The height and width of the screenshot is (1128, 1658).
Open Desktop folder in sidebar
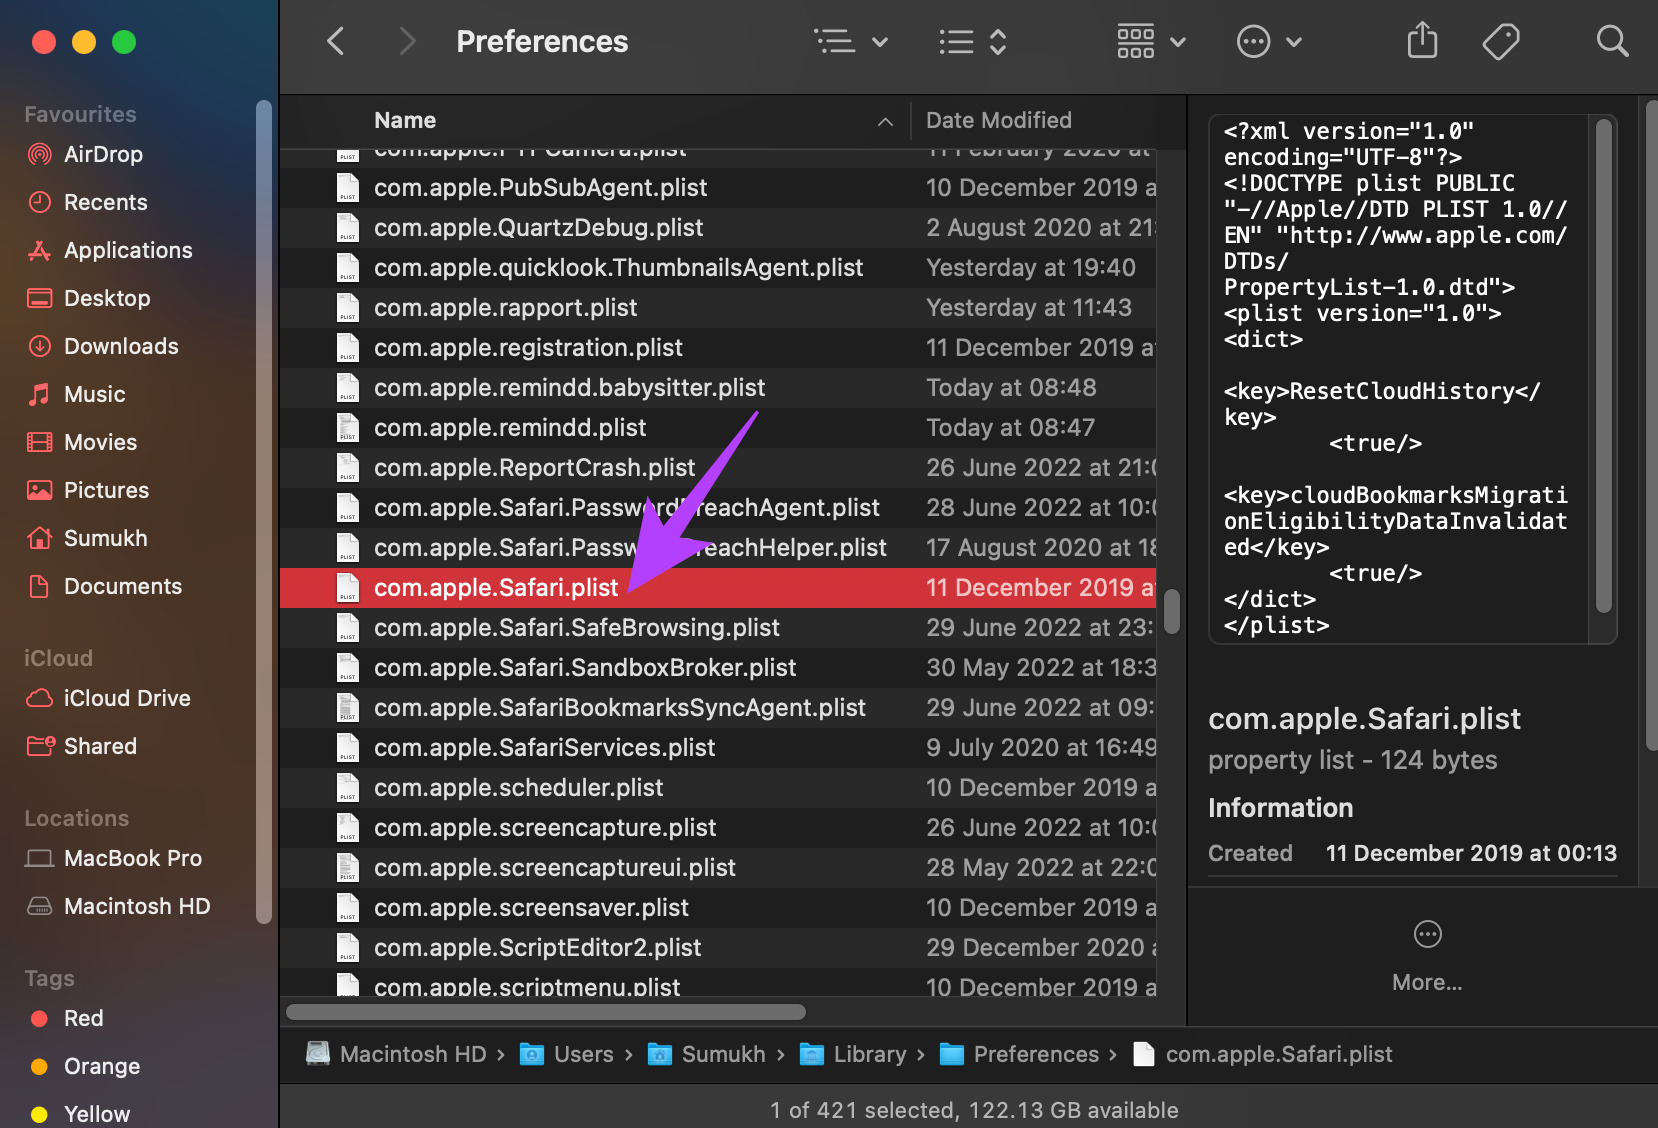(x=107, y=298)
